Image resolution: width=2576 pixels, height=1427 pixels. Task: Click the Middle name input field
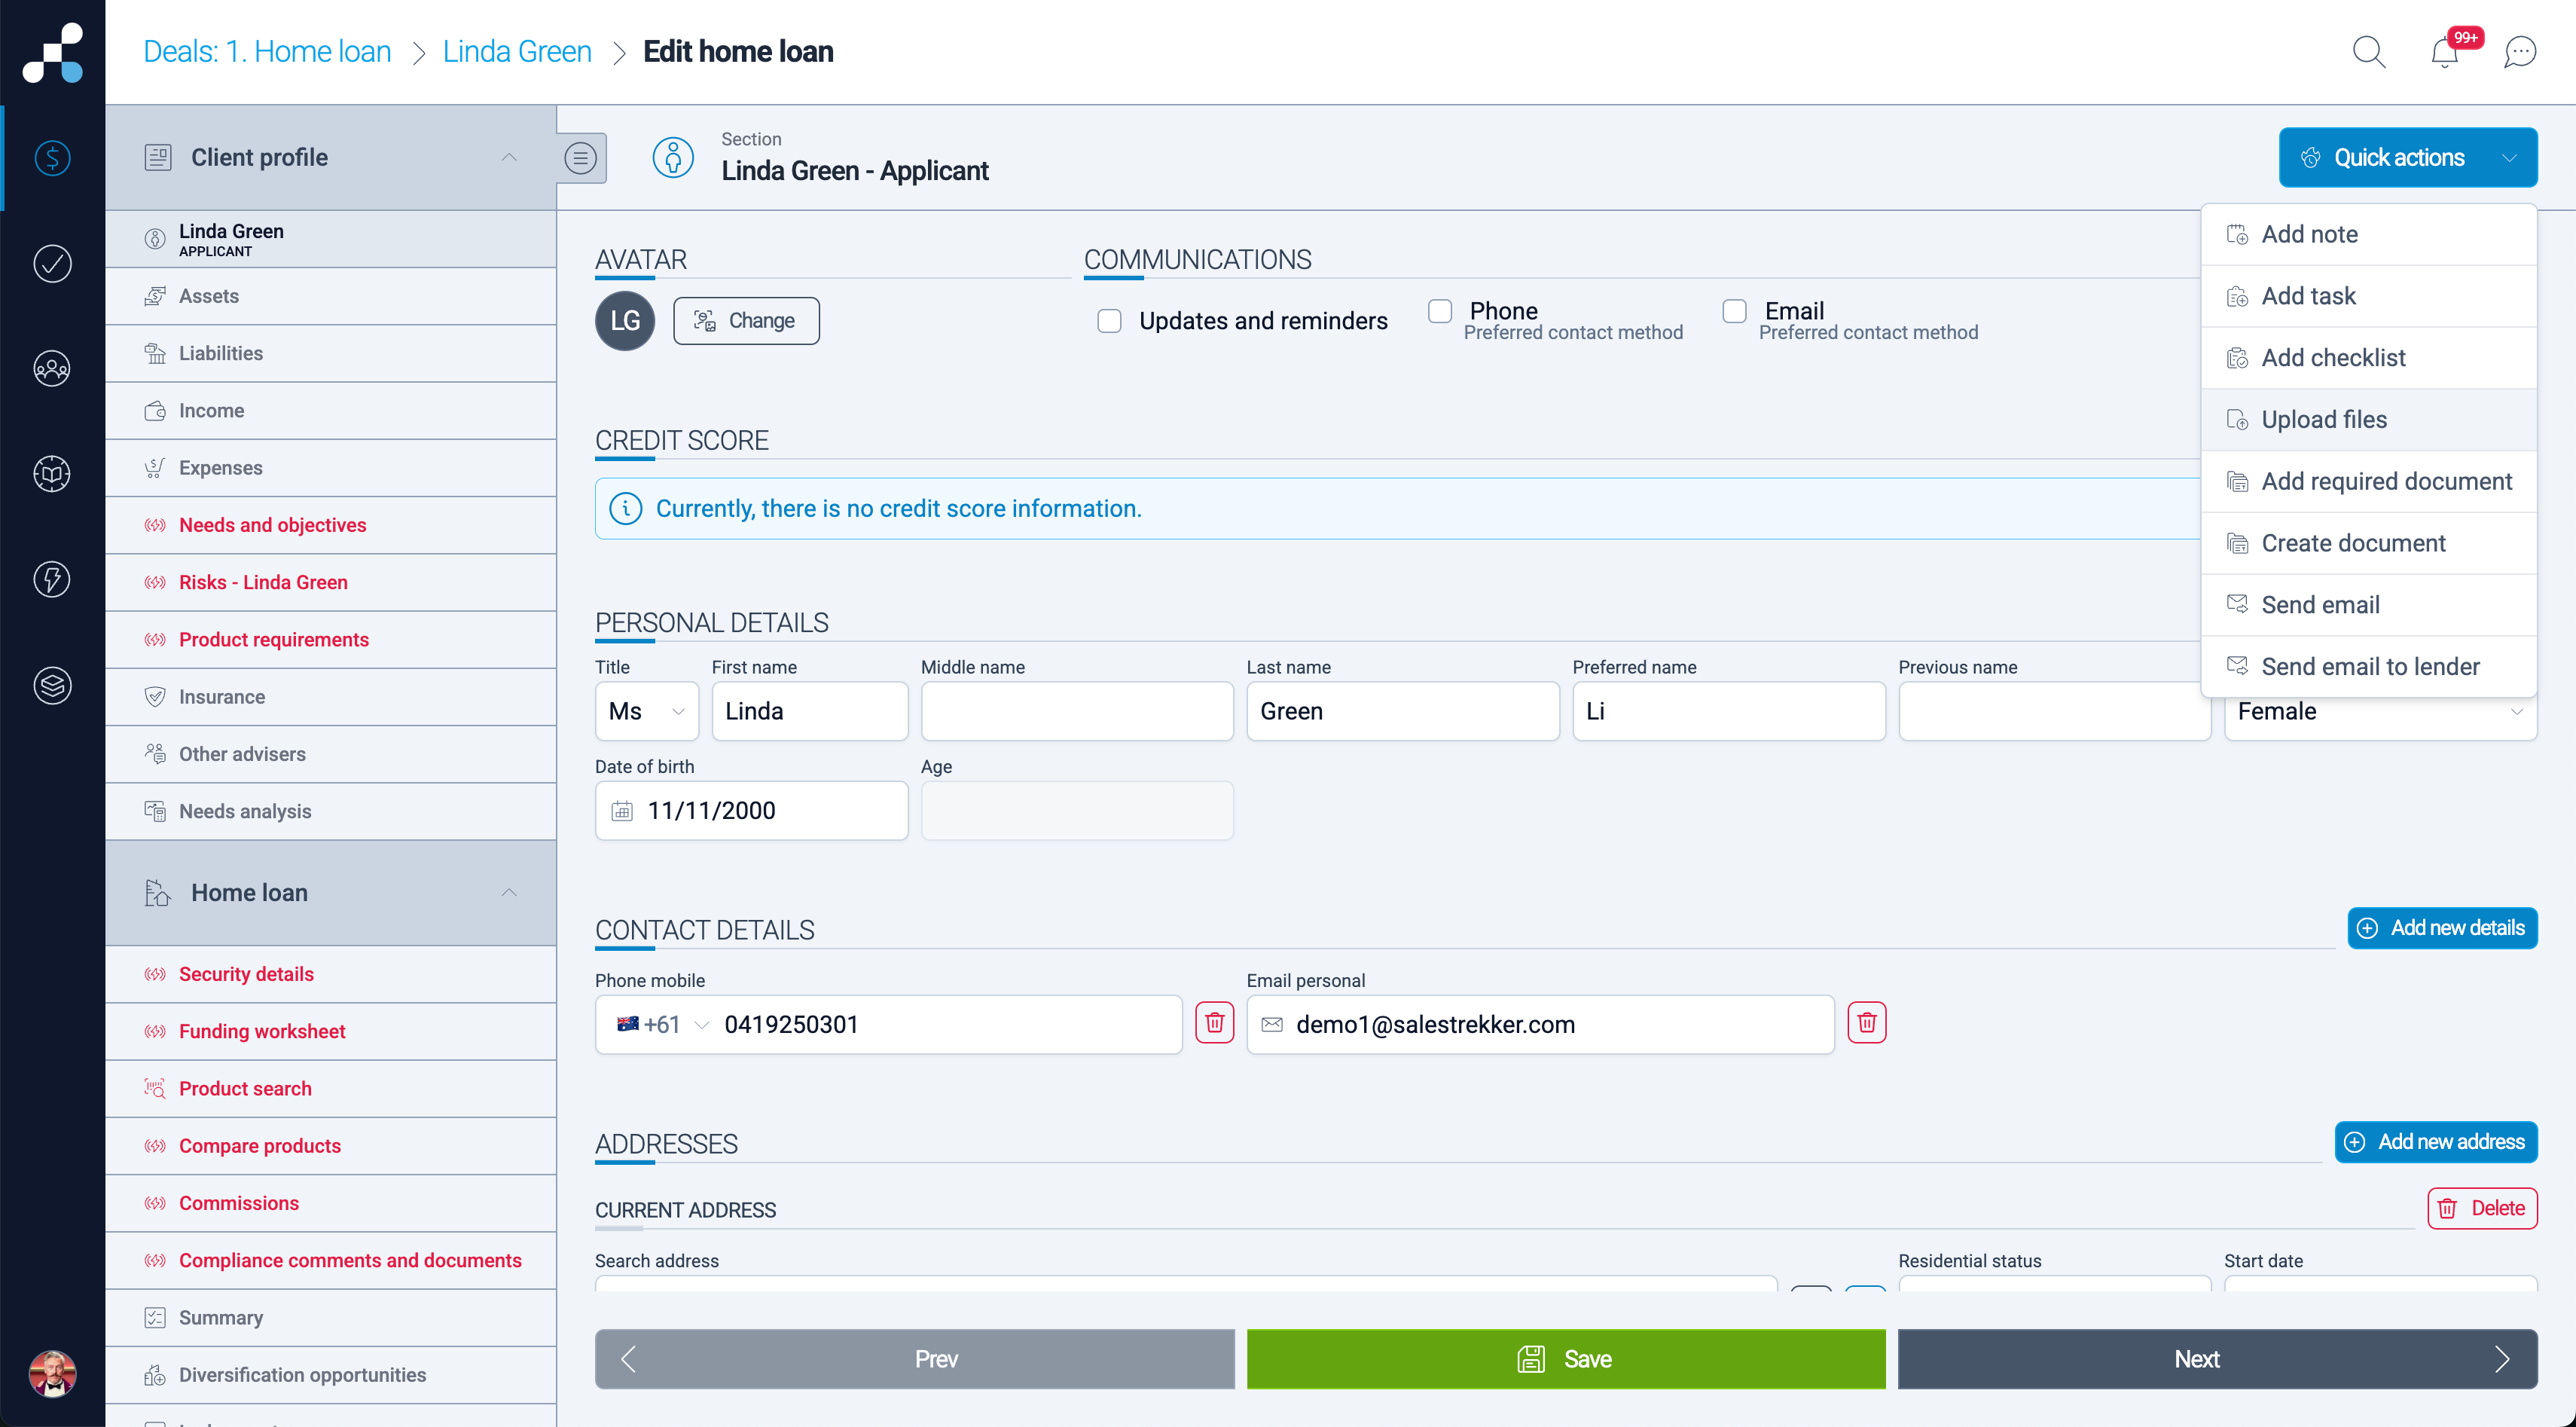coord(1077,711)
